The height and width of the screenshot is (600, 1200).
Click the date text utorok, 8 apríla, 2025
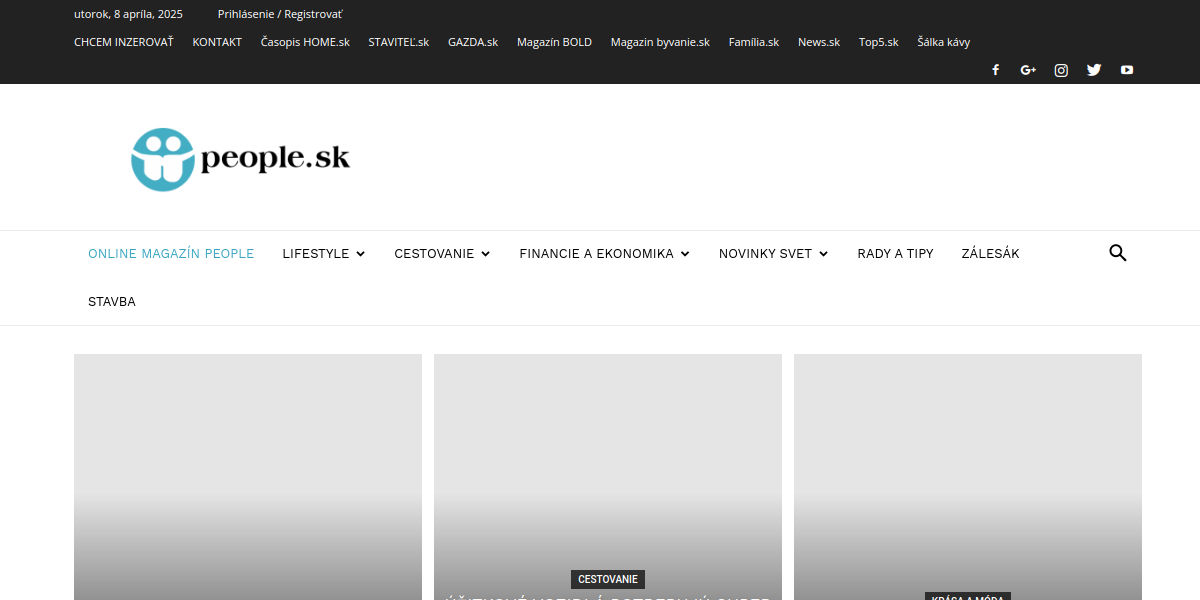[128, 14]
